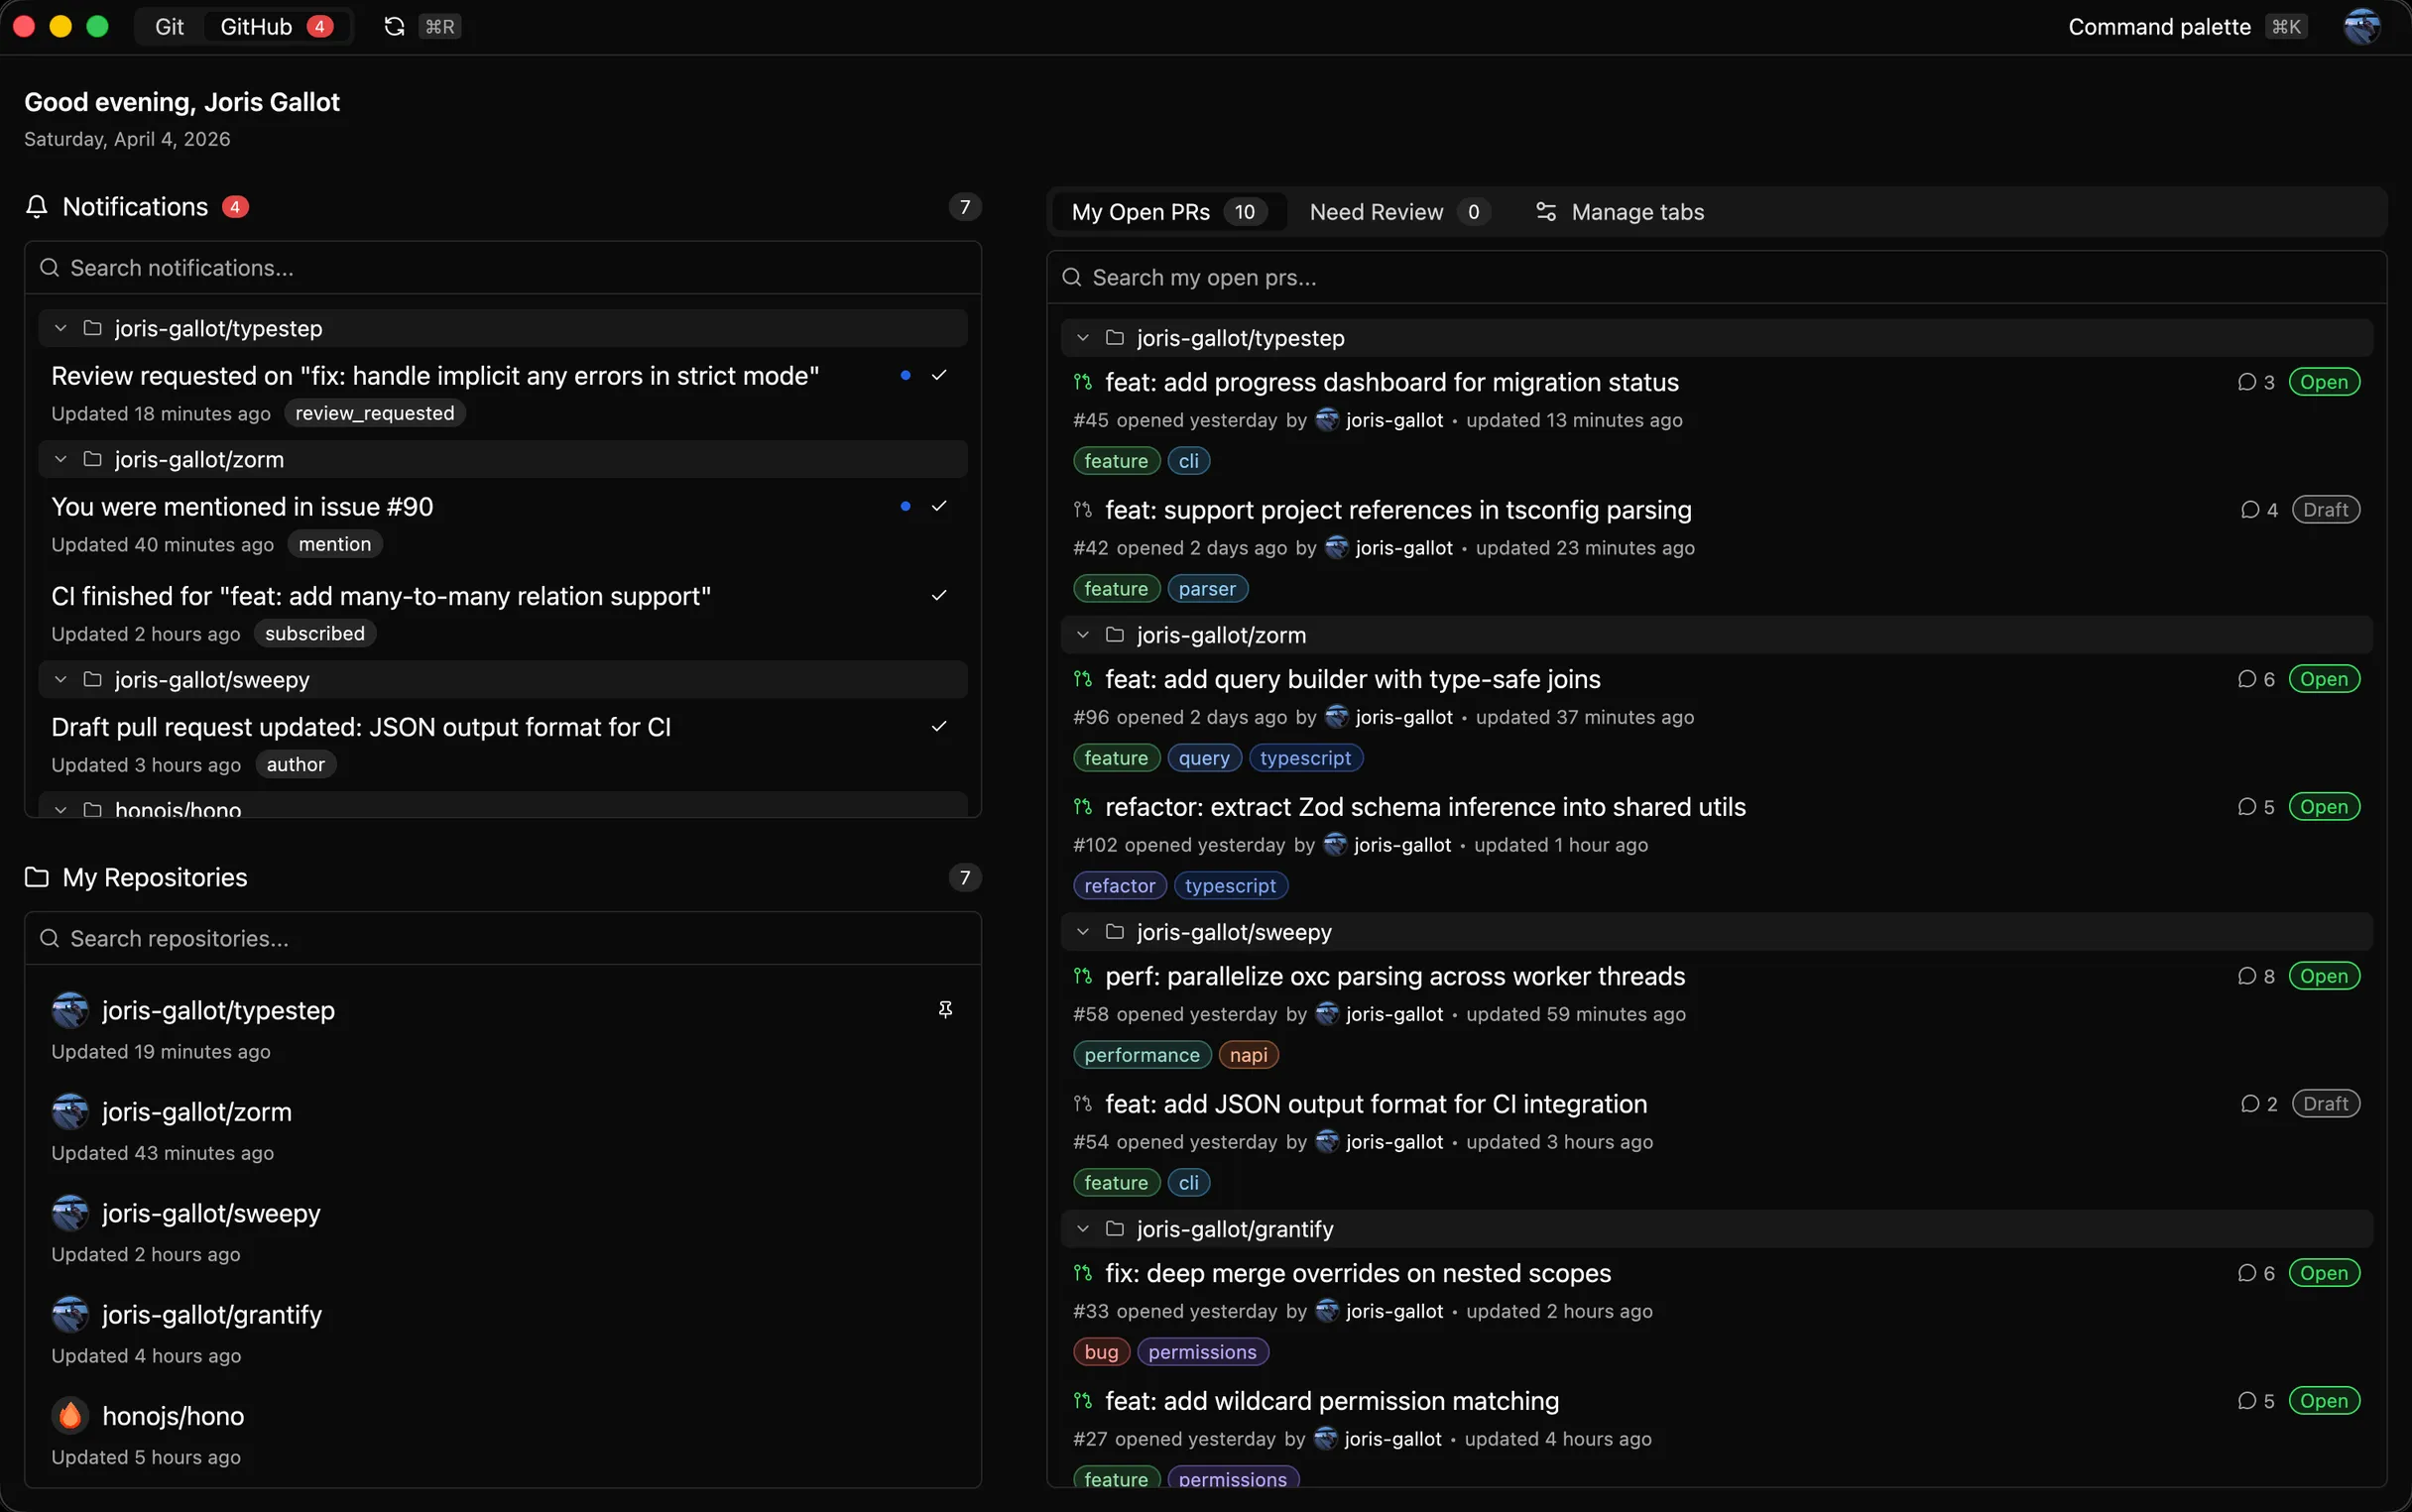
Task: Click the branch icon next to 'feat: add query builder'
Action: pyautogui.click(x=1084, y=679)
